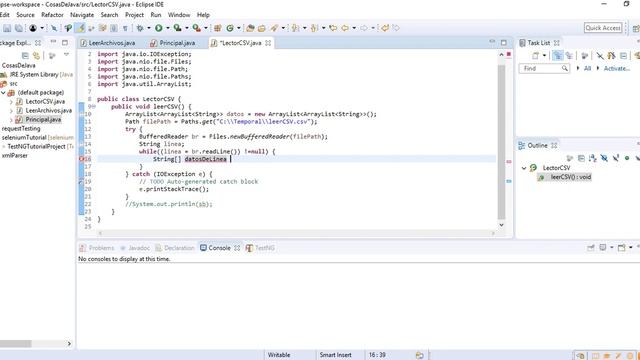Click the New Java Class green icon
640x360 pixels.
[230, 28]
